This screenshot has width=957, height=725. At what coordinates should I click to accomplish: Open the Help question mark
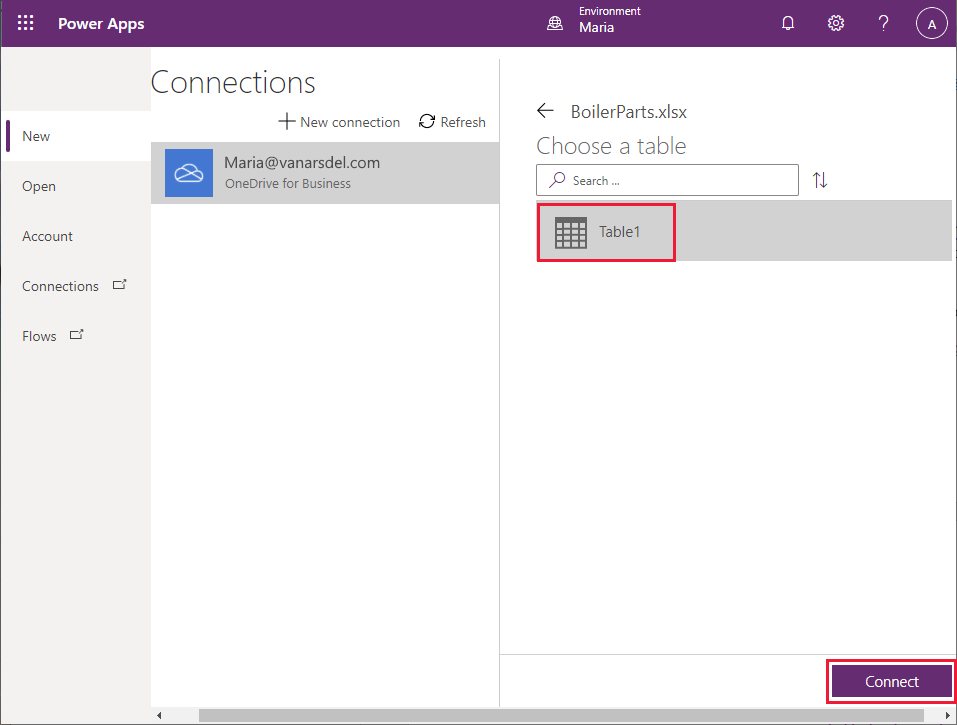point(883,22)
